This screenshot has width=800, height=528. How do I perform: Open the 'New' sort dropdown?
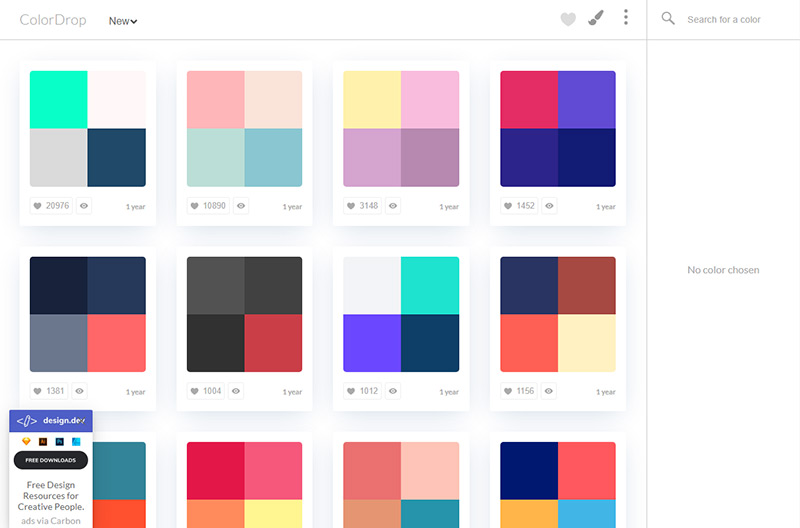point(122,21)
